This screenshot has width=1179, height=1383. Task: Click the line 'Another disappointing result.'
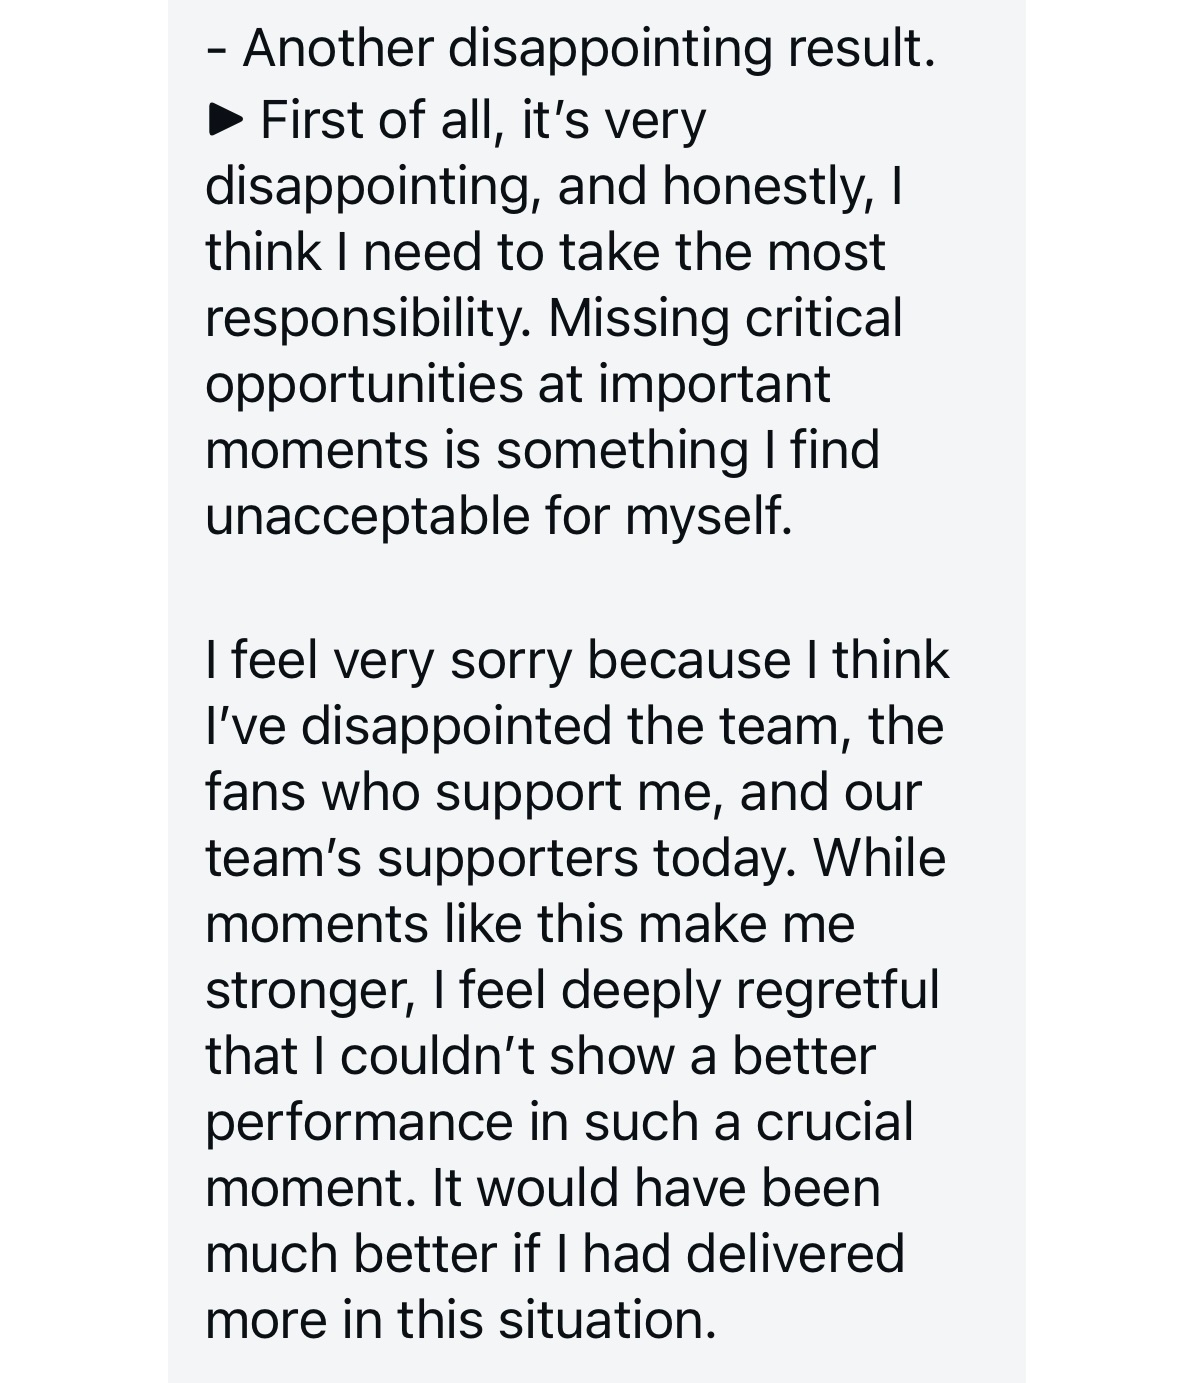click(x=571, y=48)
